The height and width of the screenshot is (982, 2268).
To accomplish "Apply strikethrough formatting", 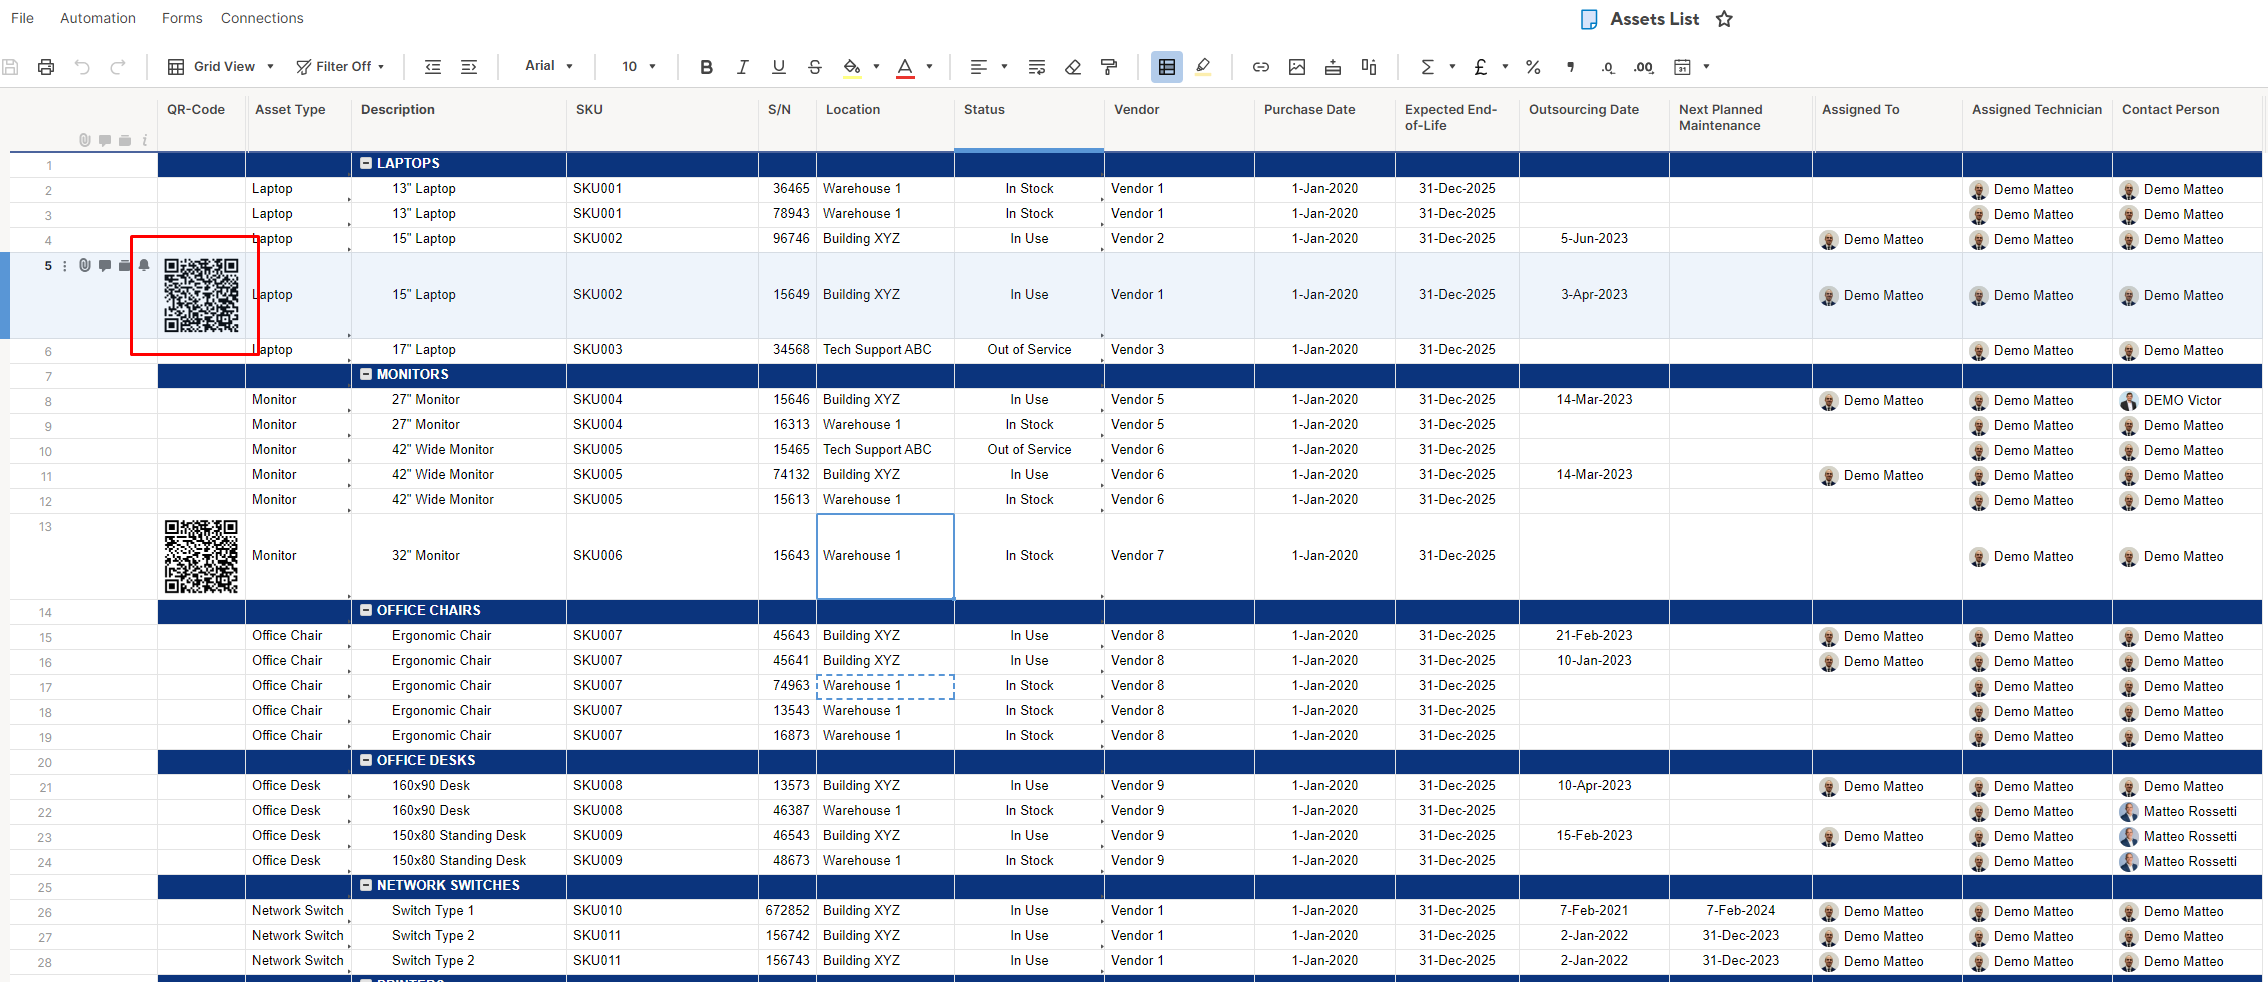I will point(815,67).
